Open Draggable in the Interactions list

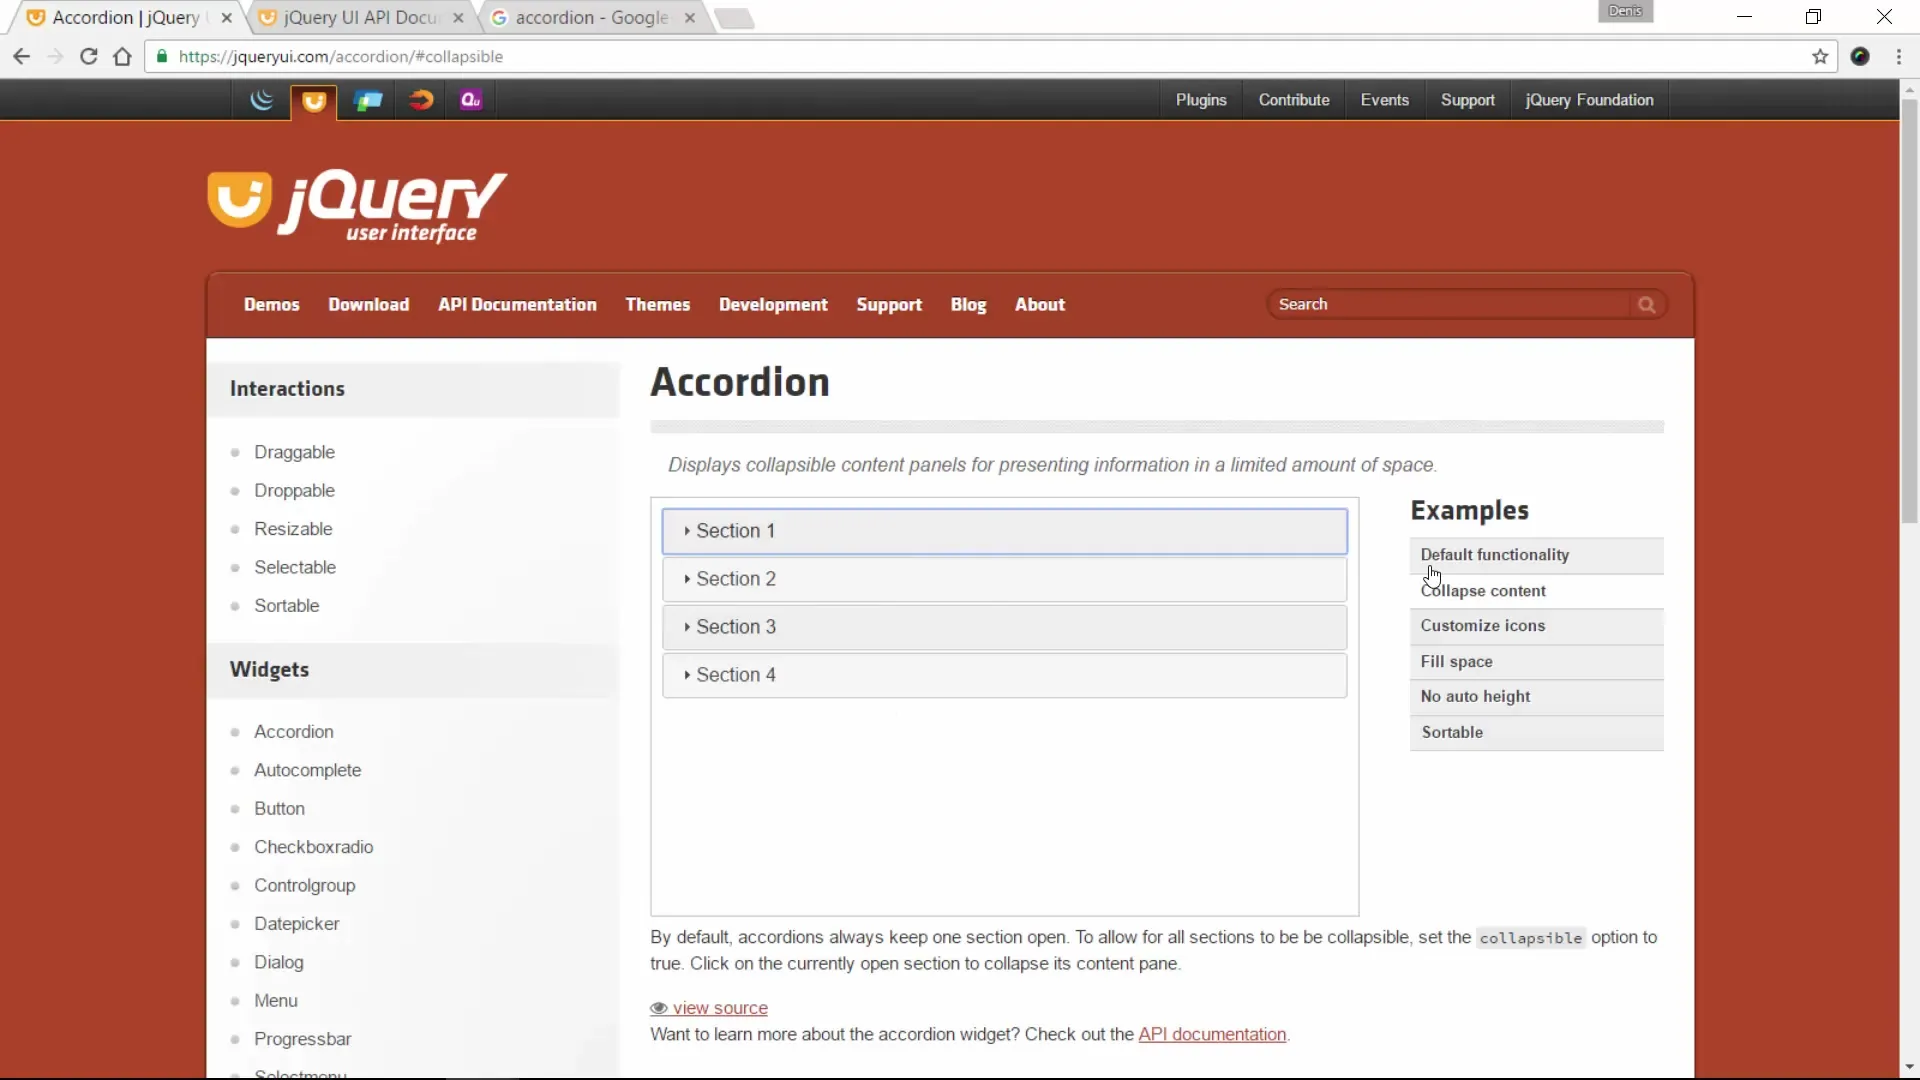pyautogui.click(x=294, y=452)
